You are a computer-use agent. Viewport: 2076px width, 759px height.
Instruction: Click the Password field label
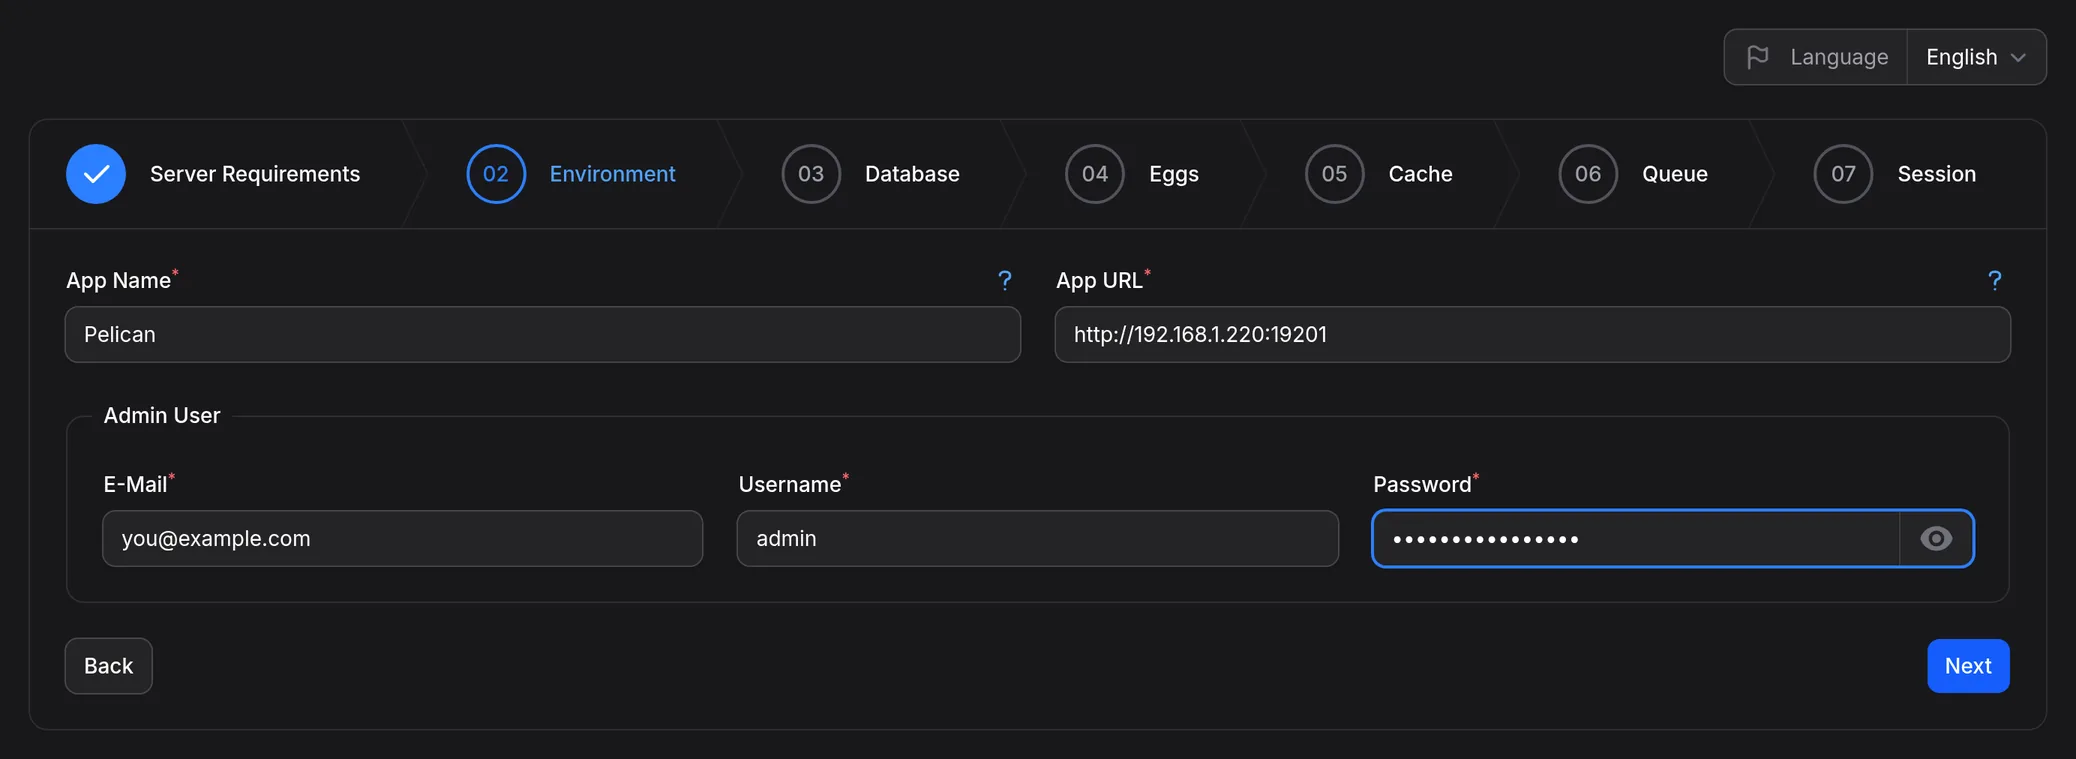pyautogui.click(x=1422, y=484)
